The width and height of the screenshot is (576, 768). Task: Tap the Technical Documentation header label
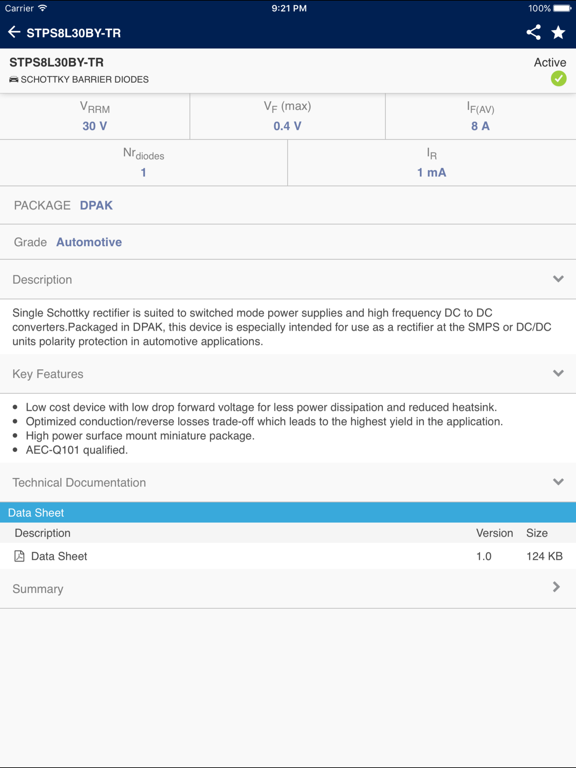[x=79, y=482]
